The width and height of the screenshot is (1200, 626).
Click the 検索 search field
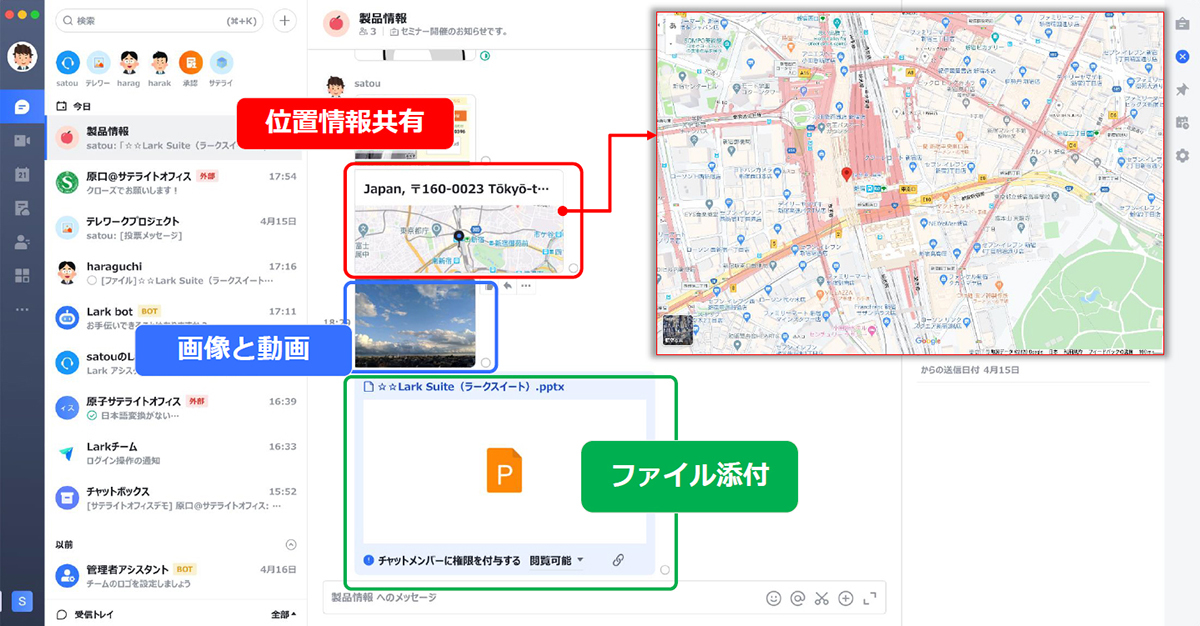(160, 20)
